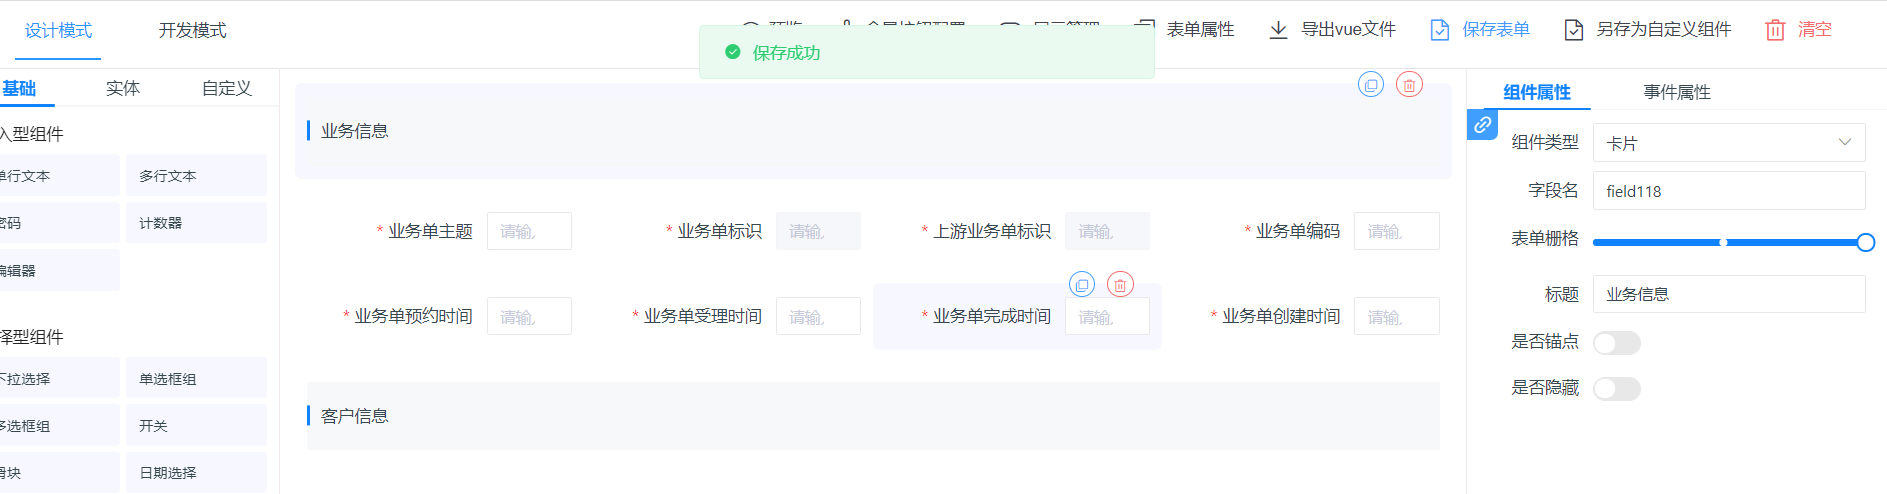Click the 业务单创建时间 input field
Screen dimensions: 1887x494
1396,316
